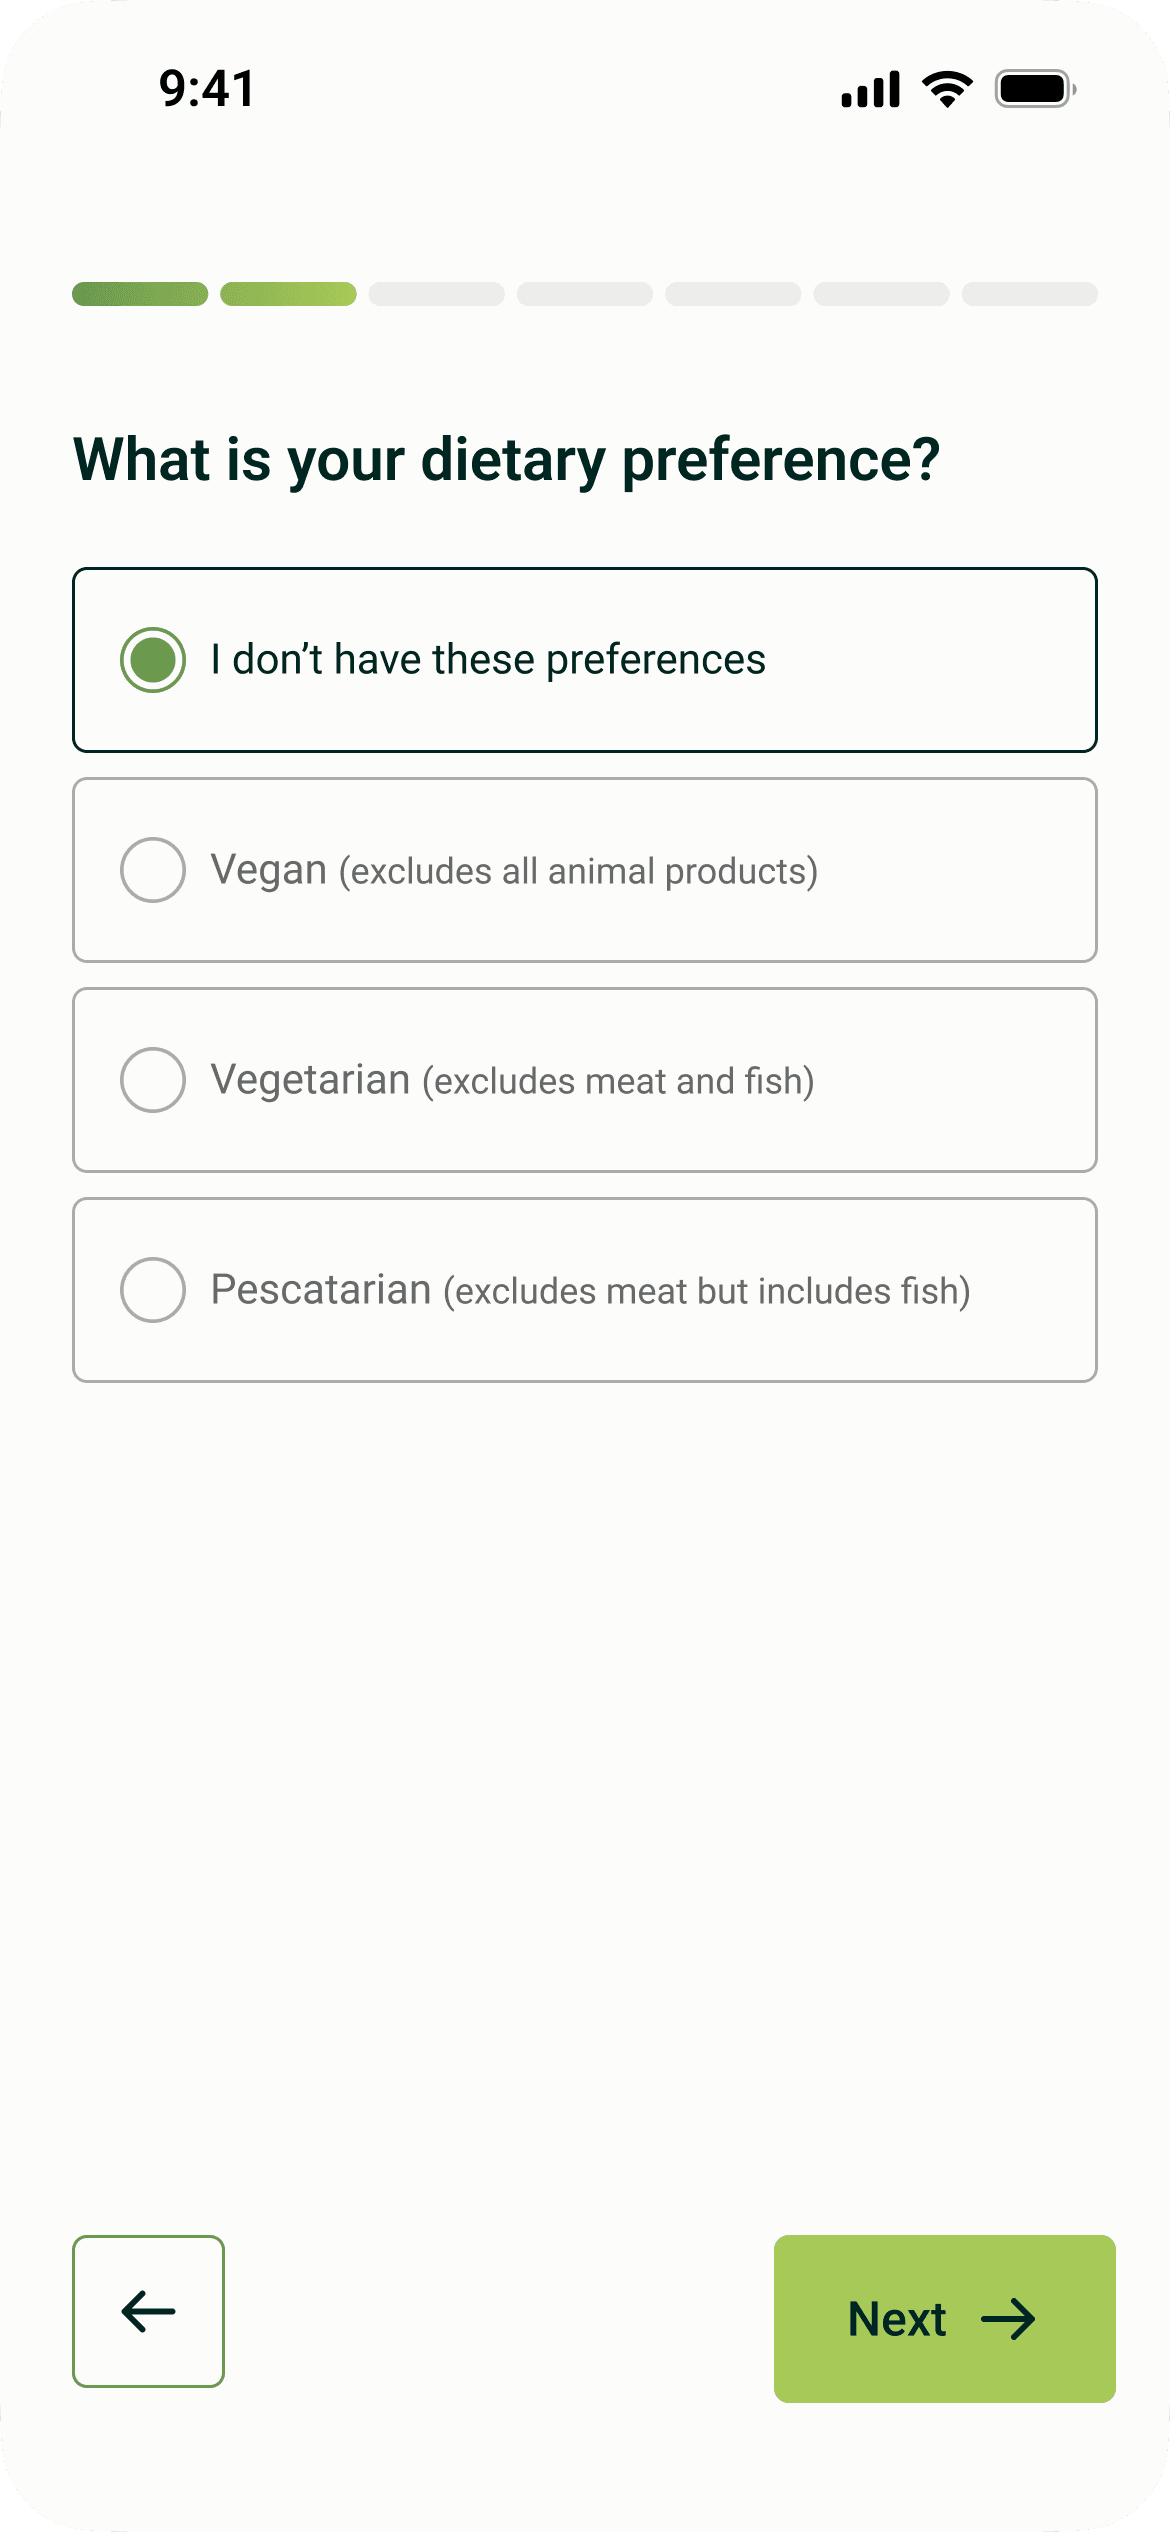Choose the Vegan option card text

[514, 870]
